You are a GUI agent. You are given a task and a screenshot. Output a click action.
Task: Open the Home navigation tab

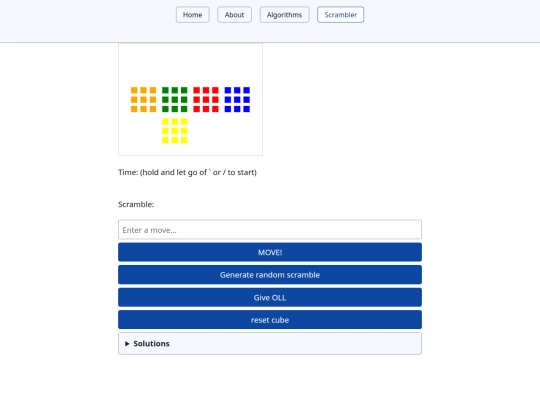(193, 15)
